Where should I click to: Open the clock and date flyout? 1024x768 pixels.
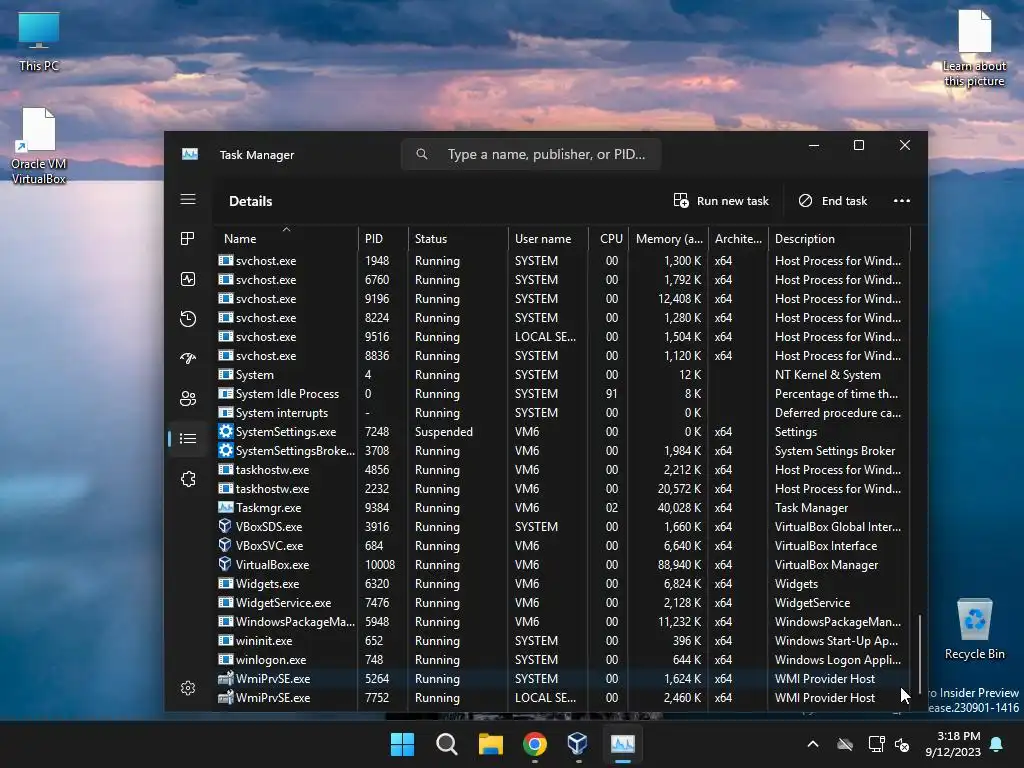coord(953,744)
